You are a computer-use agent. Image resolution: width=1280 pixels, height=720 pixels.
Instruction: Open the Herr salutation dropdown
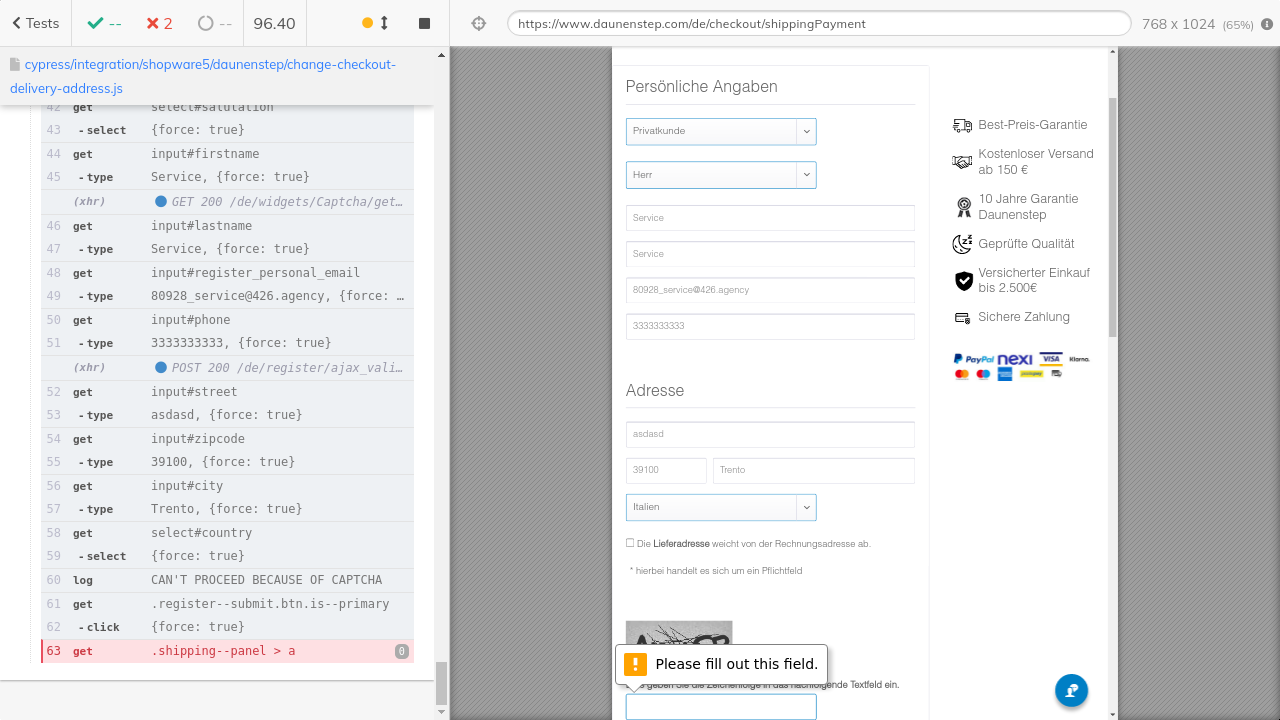coord(720,175)
